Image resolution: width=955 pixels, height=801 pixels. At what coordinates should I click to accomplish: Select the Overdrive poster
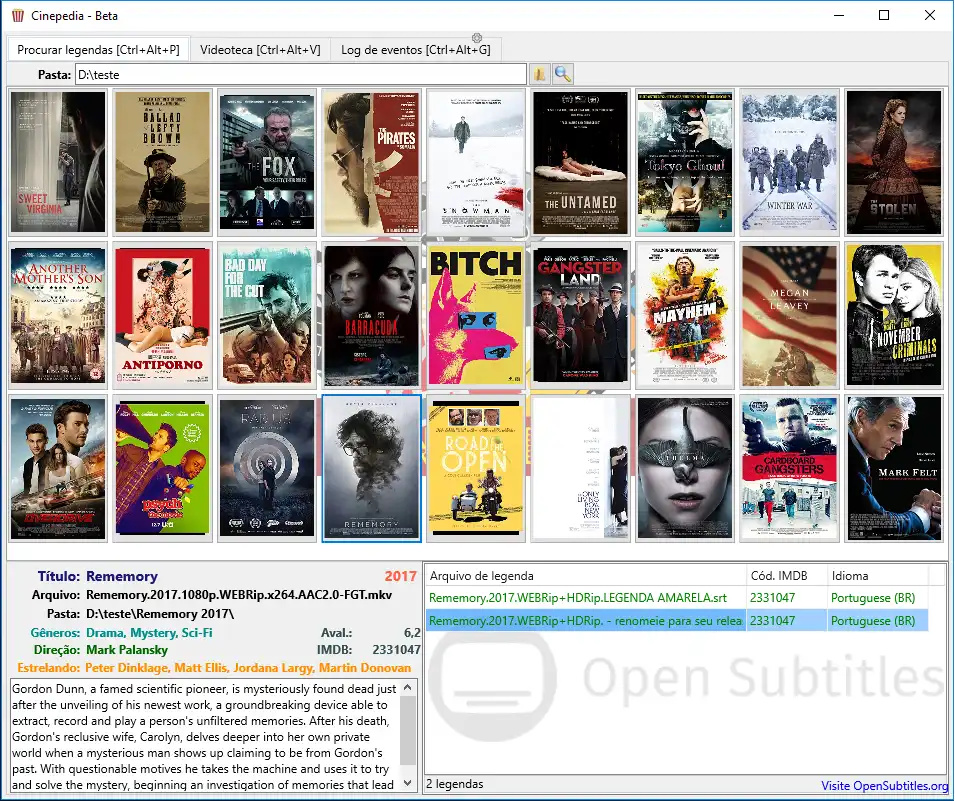(x=58, y=468)
